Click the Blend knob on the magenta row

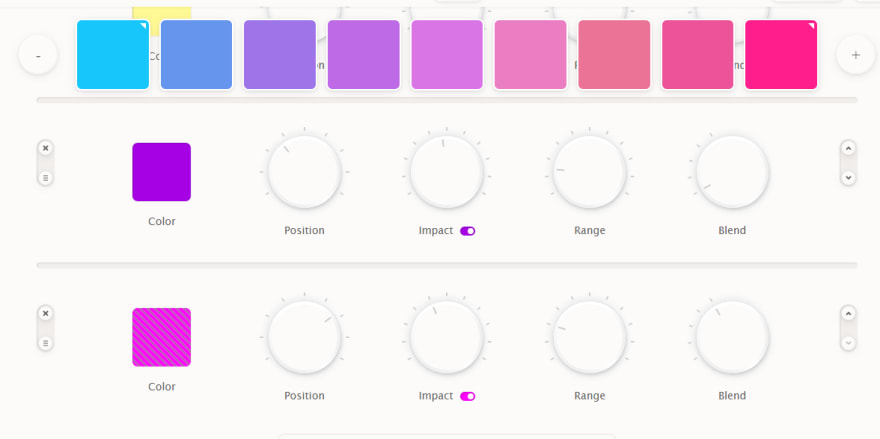coord(732,337)
